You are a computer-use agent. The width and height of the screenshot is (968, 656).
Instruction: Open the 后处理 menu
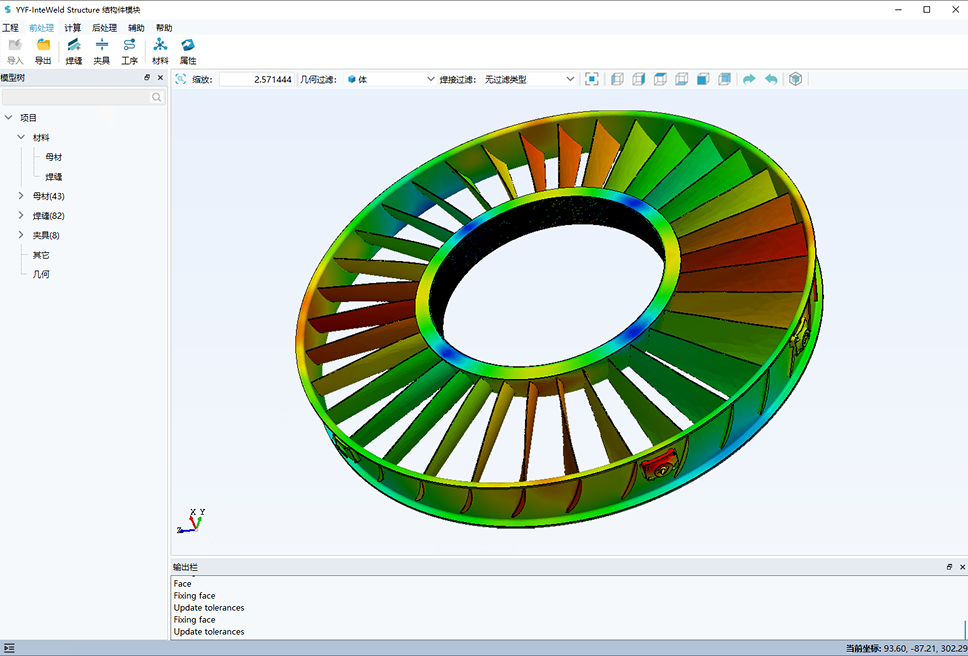[104, 28]
